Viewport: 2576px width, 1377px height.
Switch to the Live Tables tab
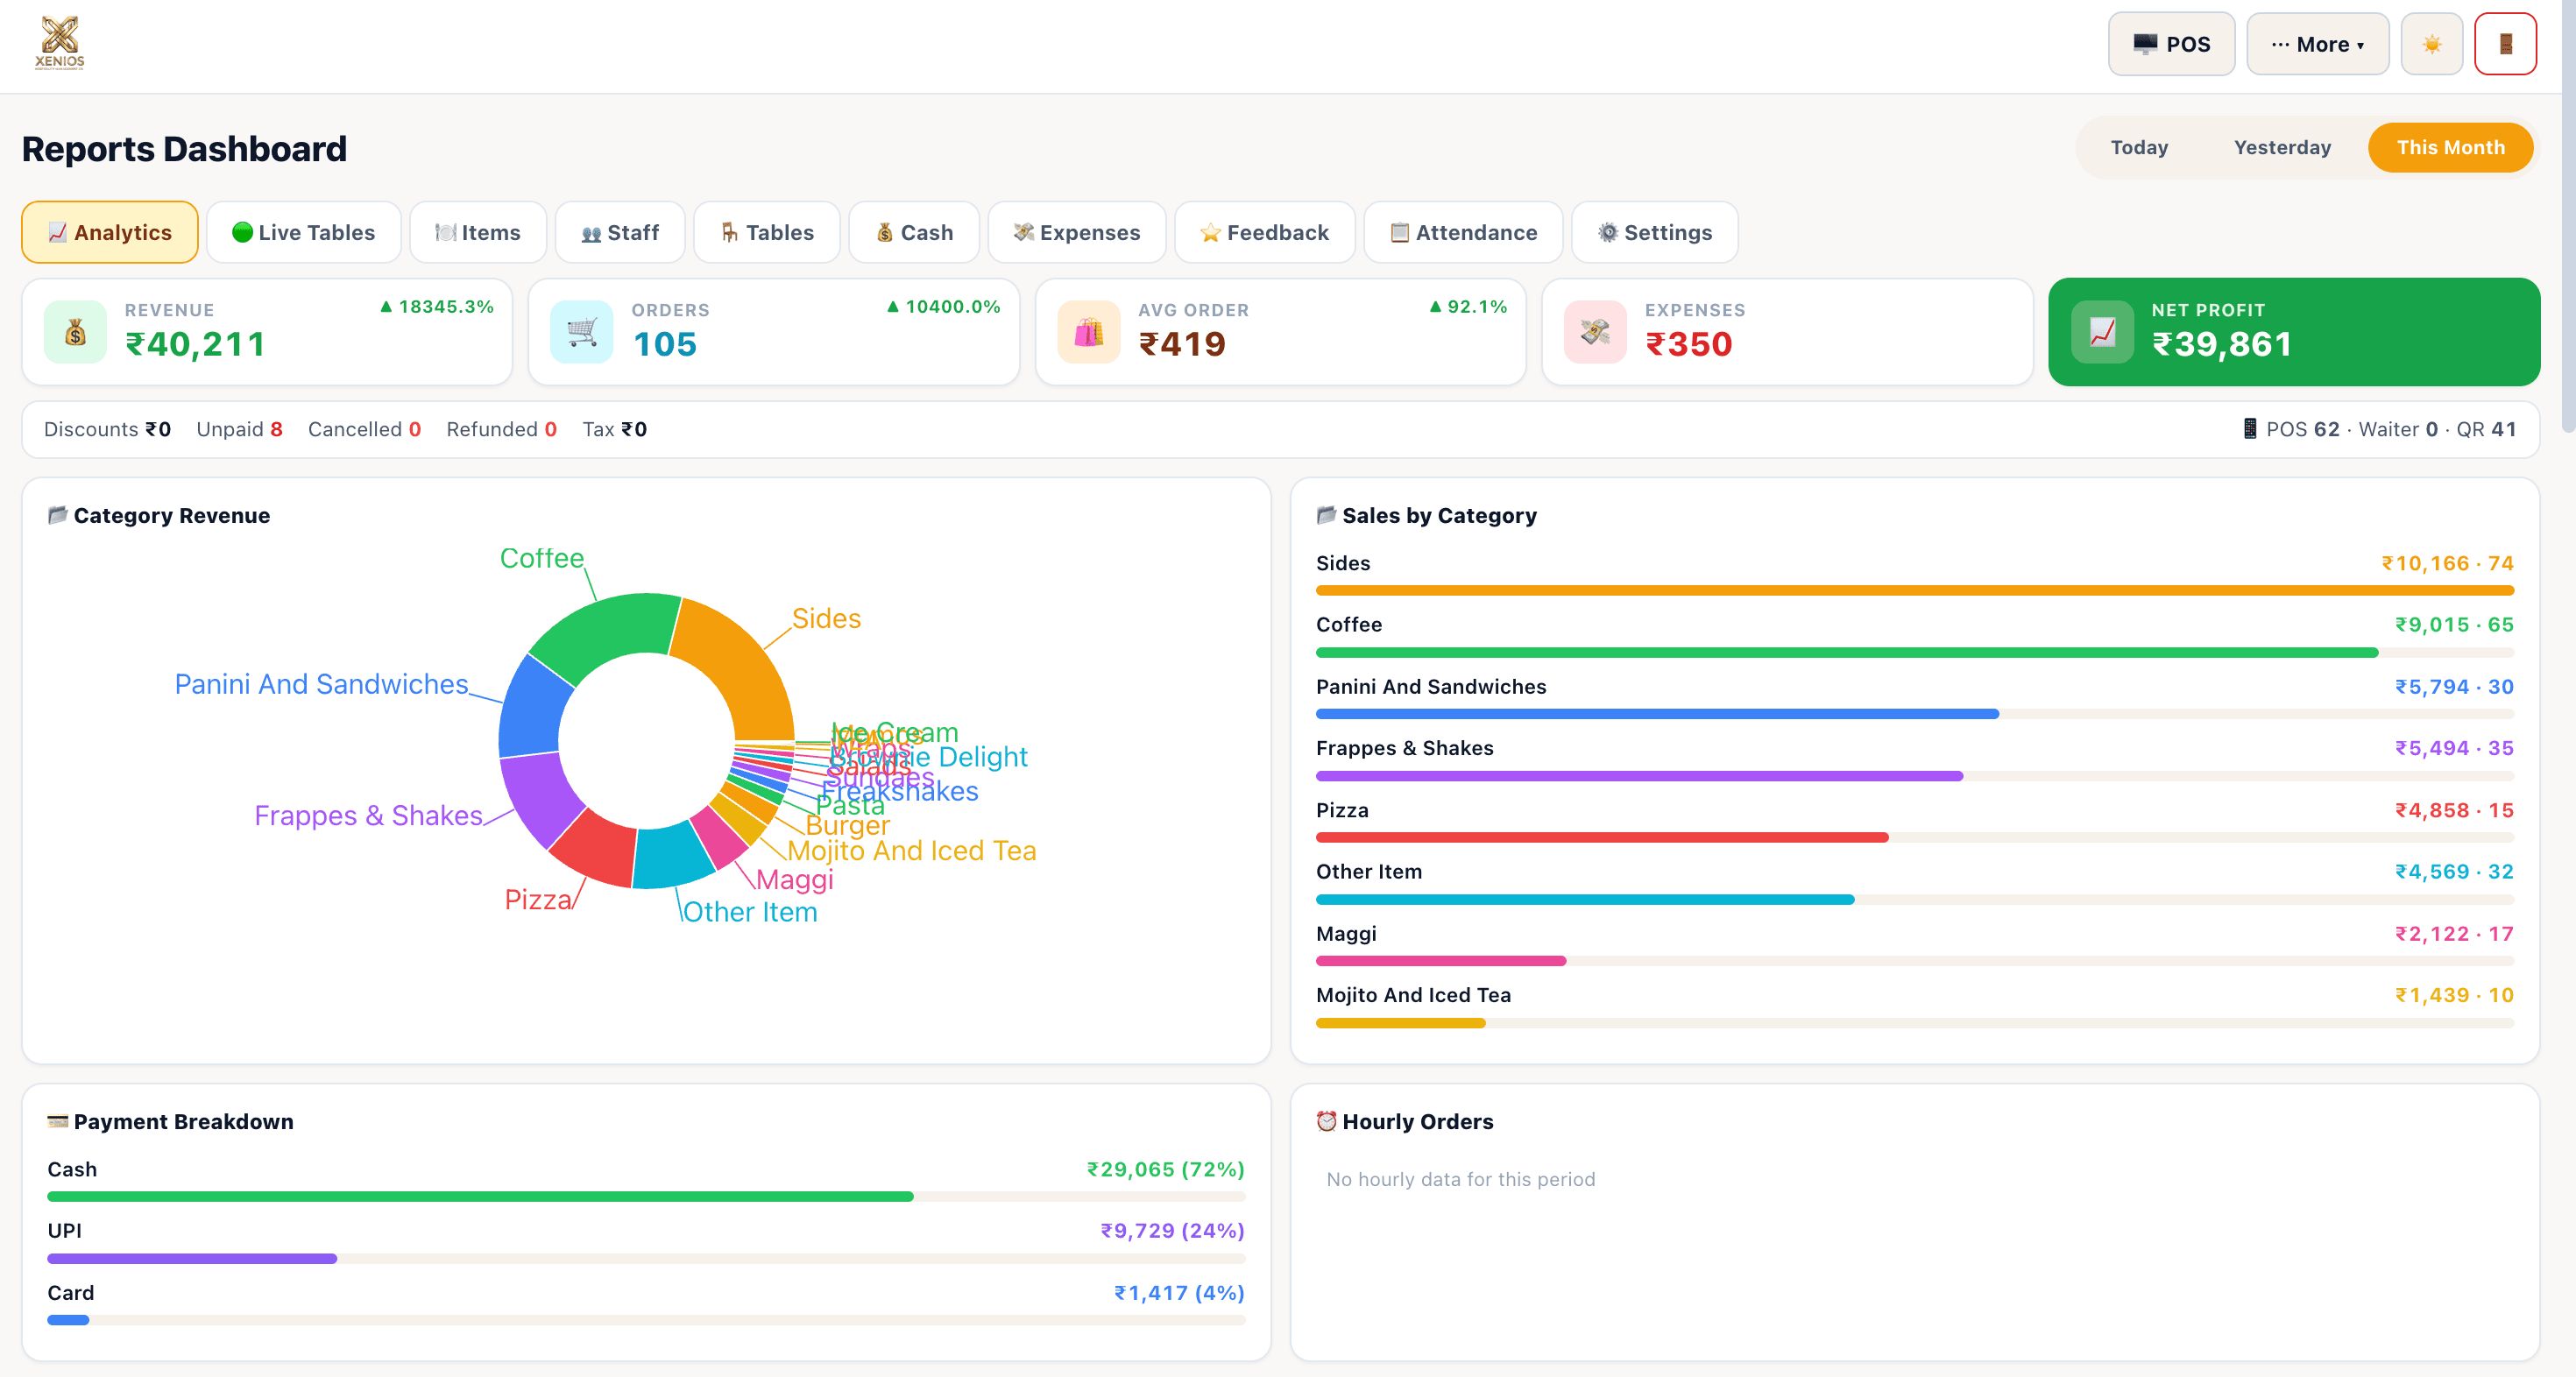coord(304,232)
